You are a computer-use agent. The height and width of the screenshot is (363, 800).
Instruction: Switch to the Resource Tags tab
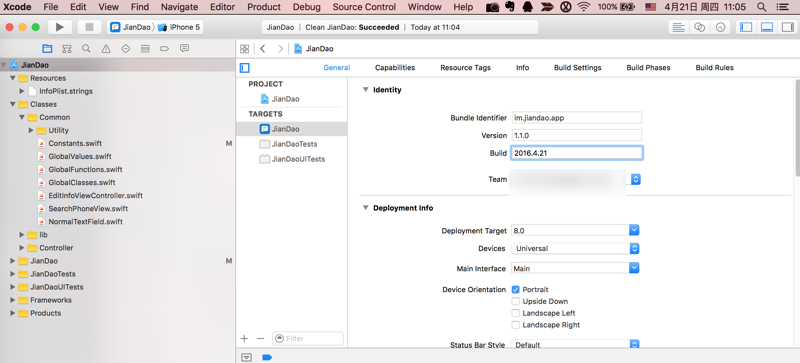(465, 67)
